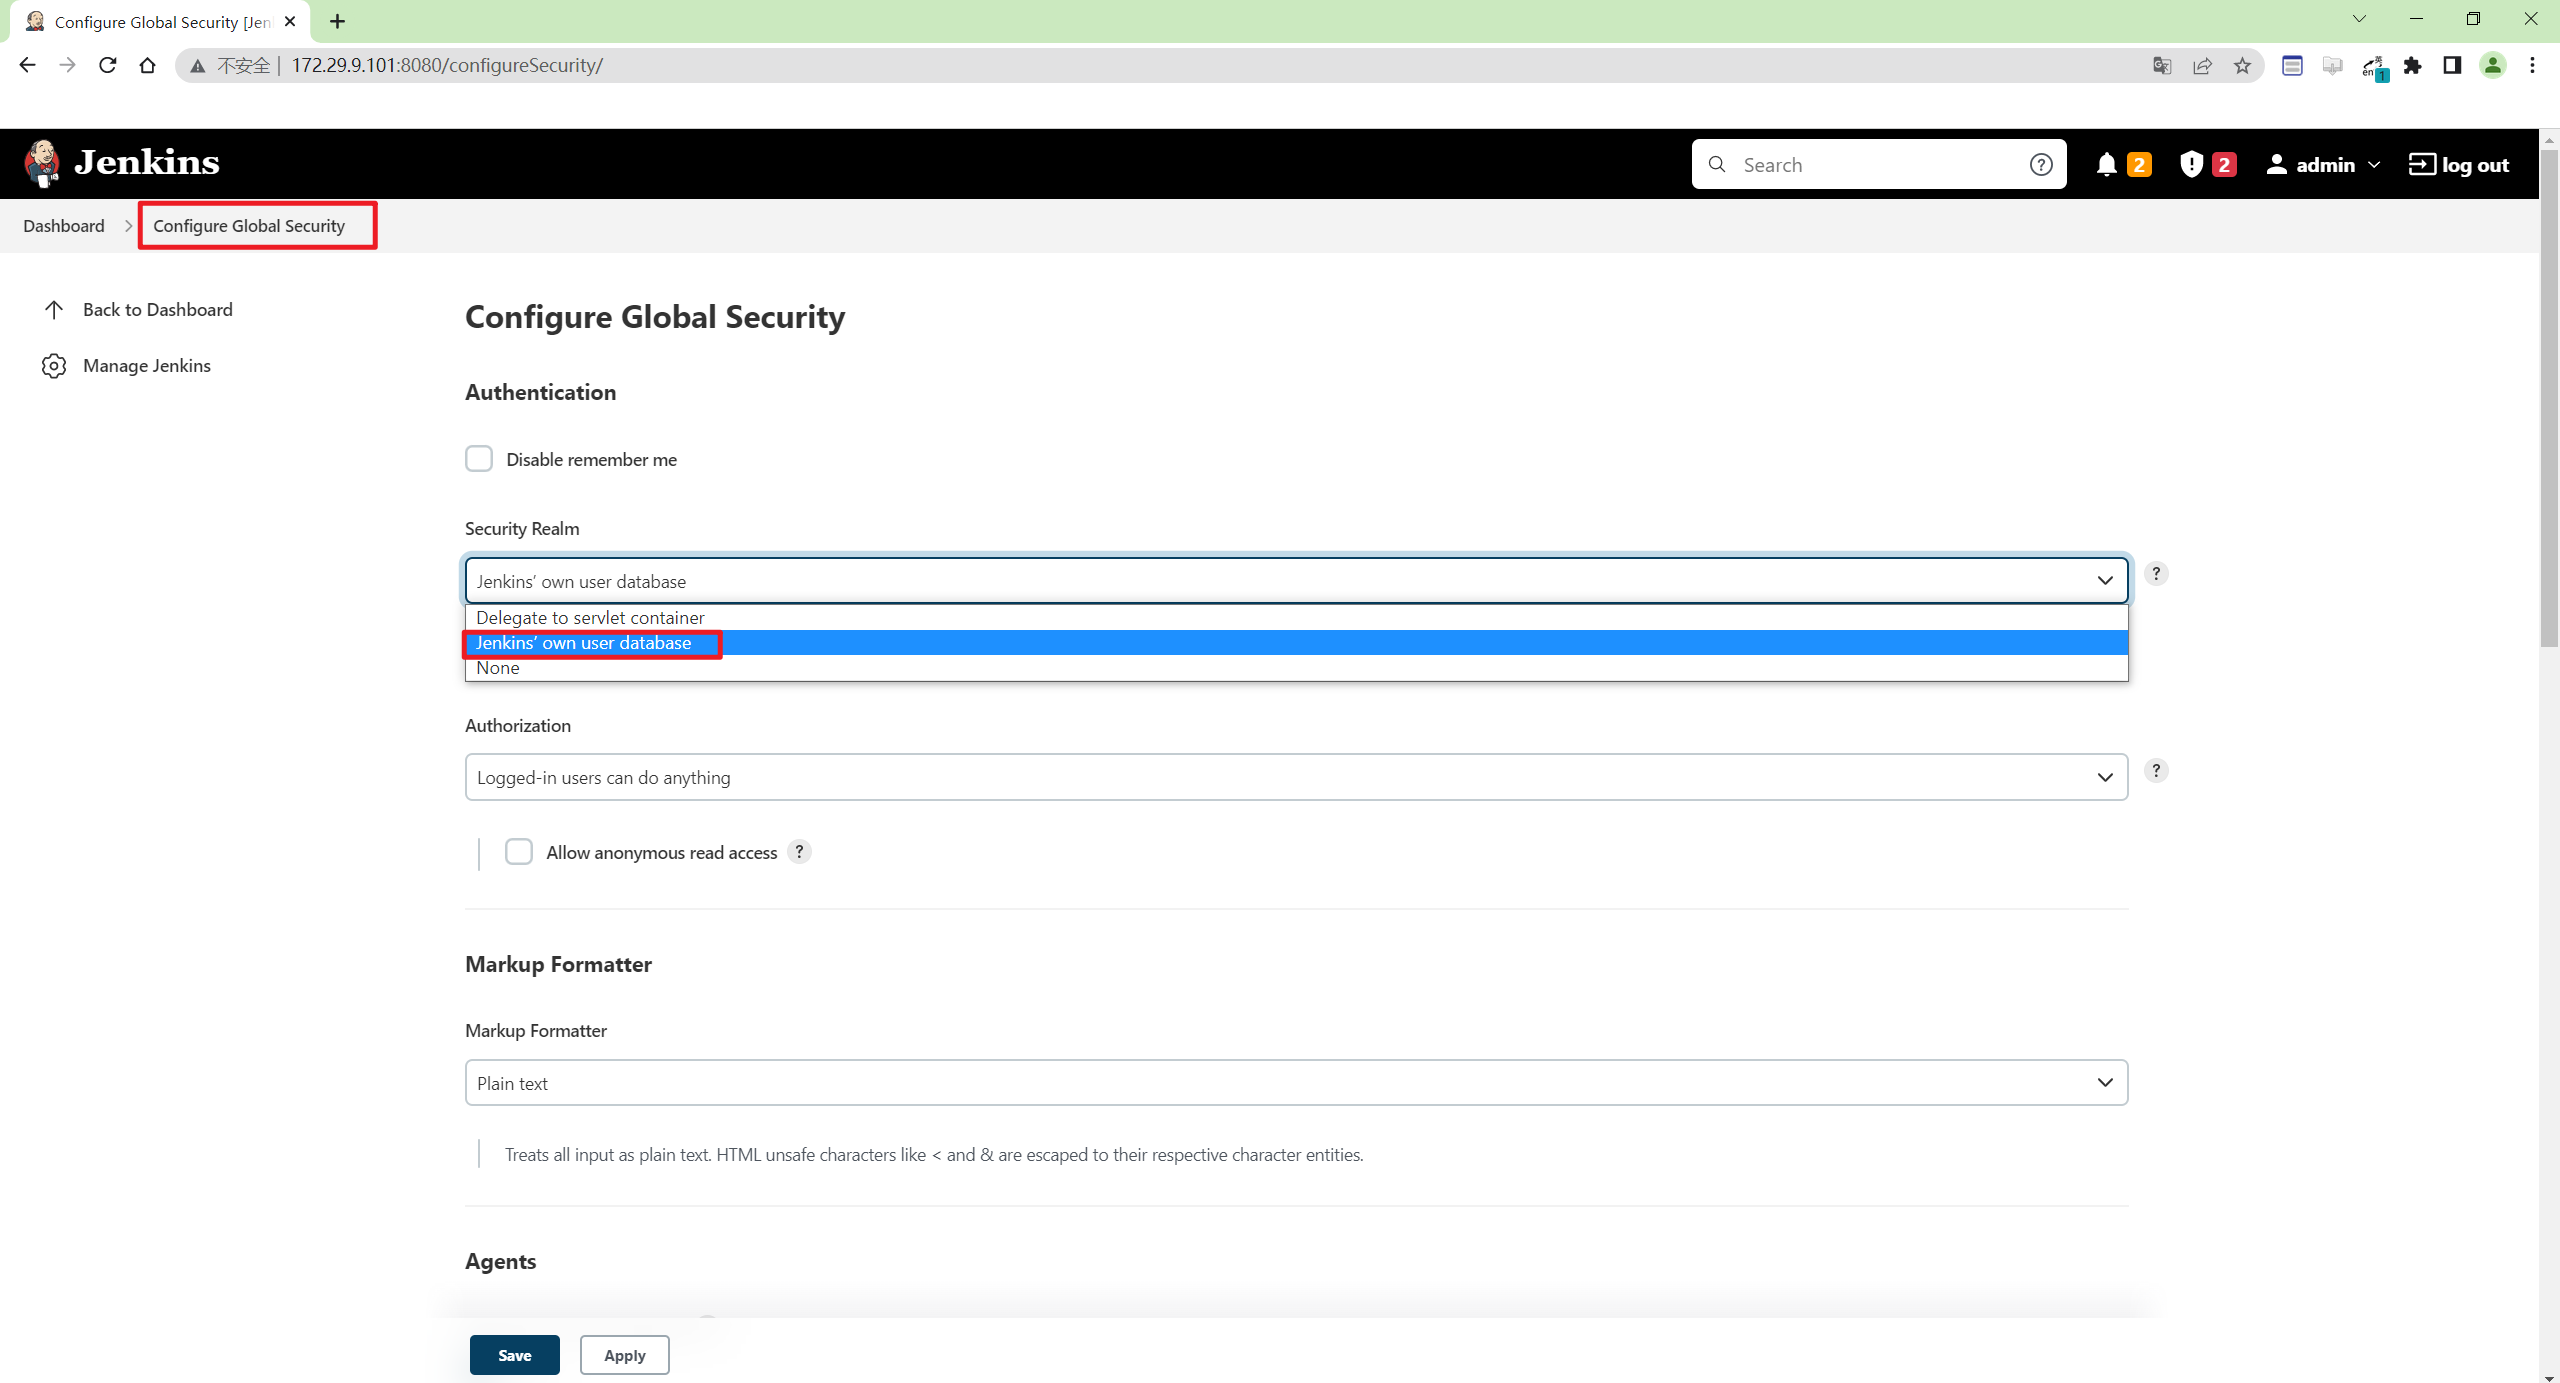Image resolution: width=2560 pixels, height=1383 pixels.
Task: Toggle the browser side panel icon
Action: pos(2452,66)
